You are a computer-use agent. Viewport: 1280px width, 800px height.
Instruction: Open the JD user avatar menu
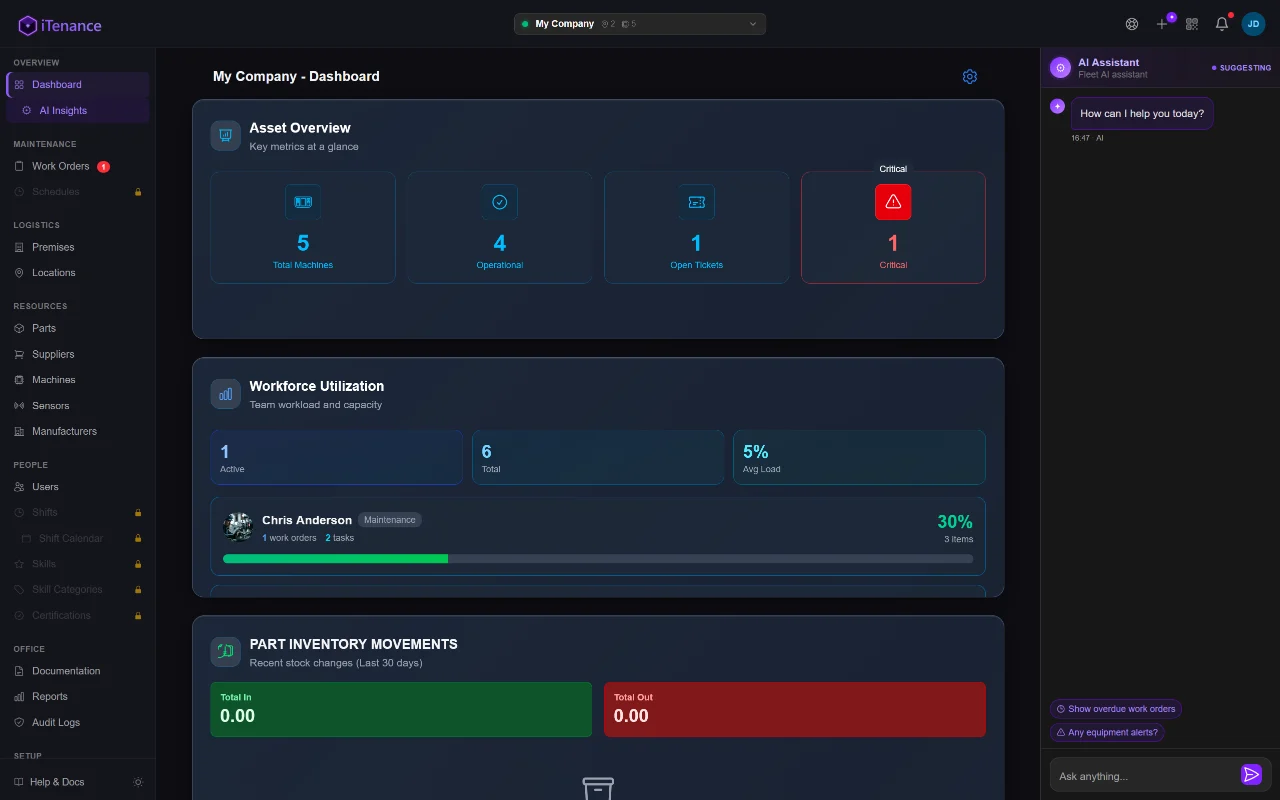click(x=1253, y=24)
